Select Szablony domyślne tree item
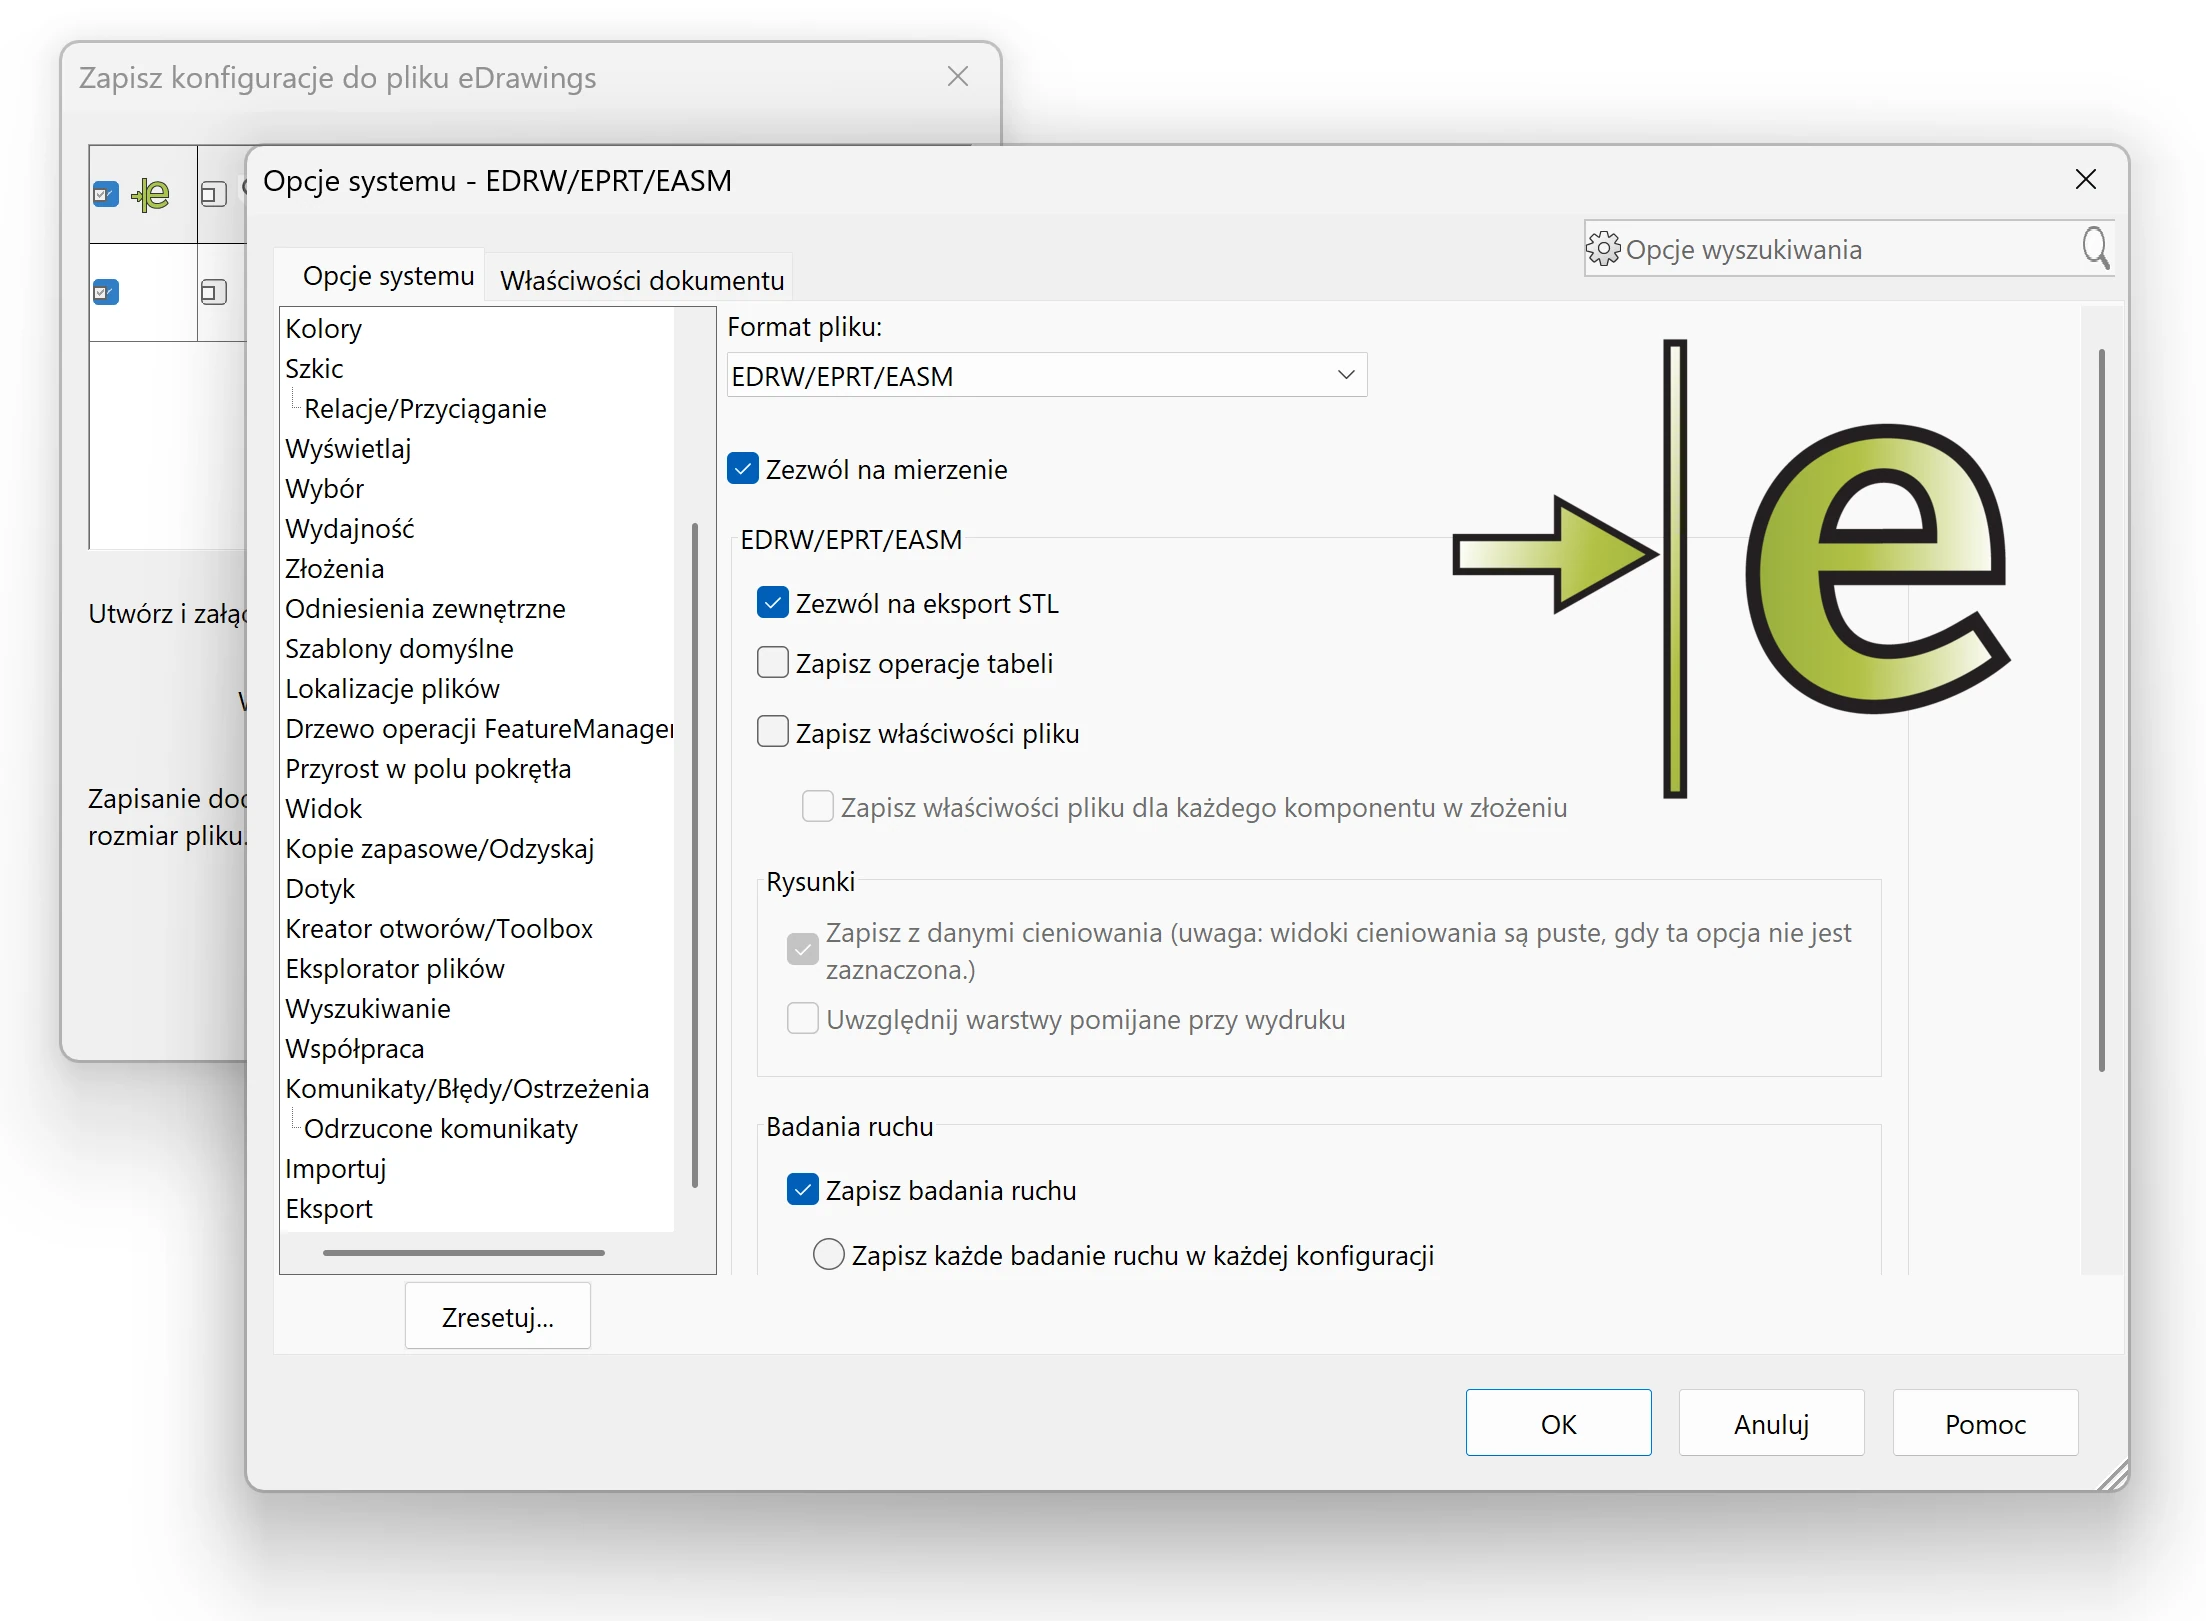The image size is (2206, 1621). point(399,649)
